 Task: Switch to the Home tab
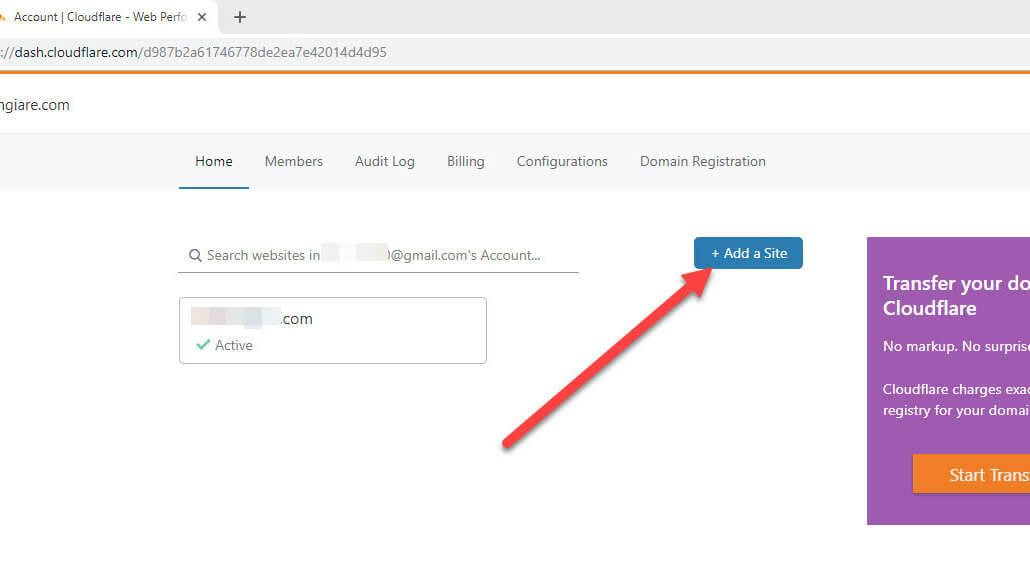[213, 161]
